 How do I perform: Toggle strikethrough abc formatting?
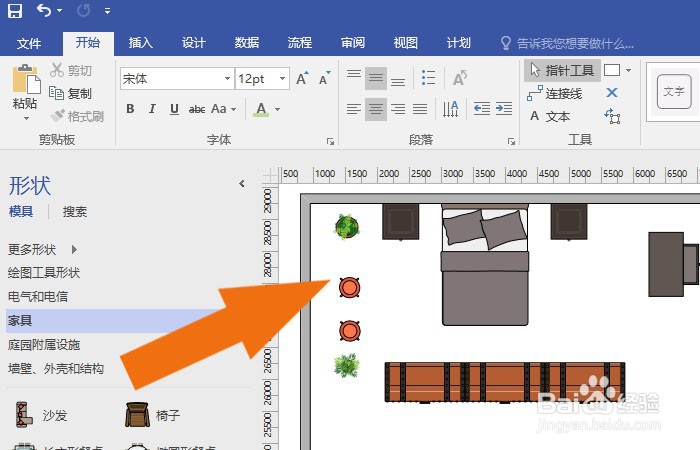coord(197,109)
